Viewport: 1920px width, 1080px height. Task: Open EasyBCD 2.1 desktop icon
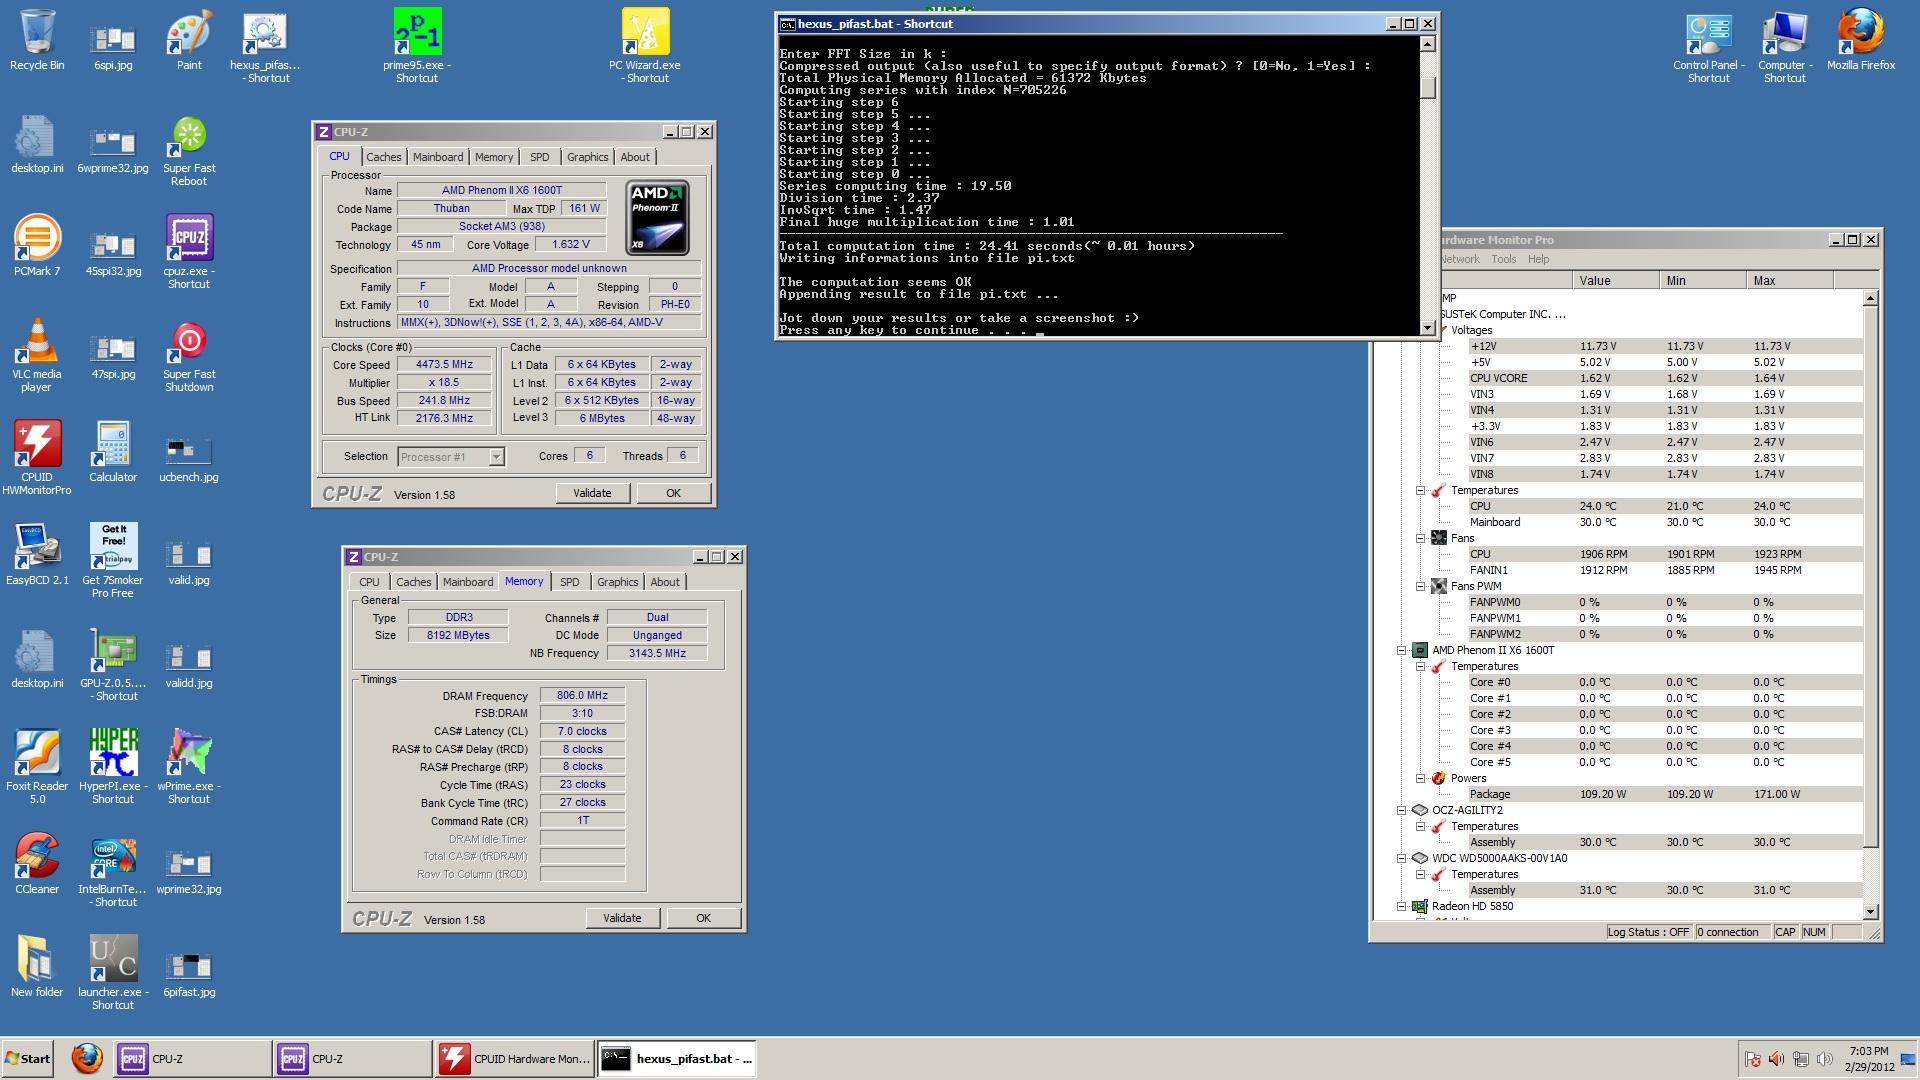coord(37,554)
